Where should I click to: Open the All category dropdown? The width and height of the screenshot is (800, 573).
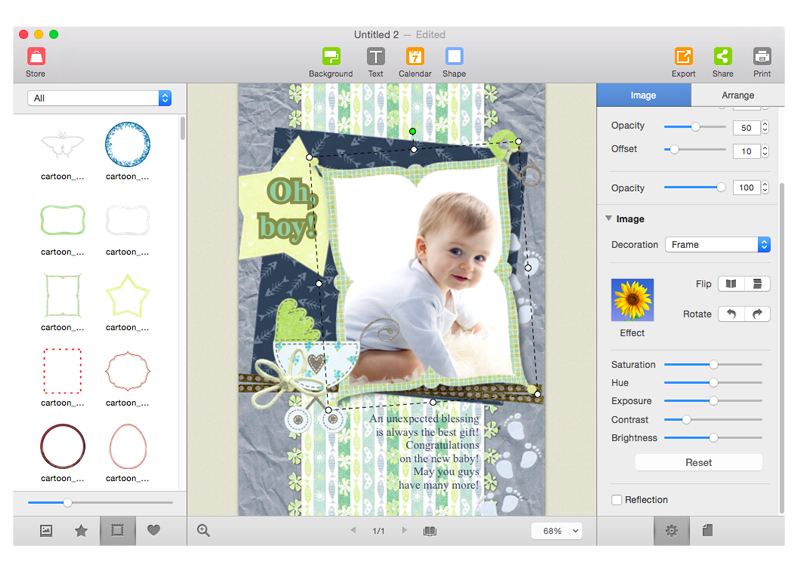[99, 98]
